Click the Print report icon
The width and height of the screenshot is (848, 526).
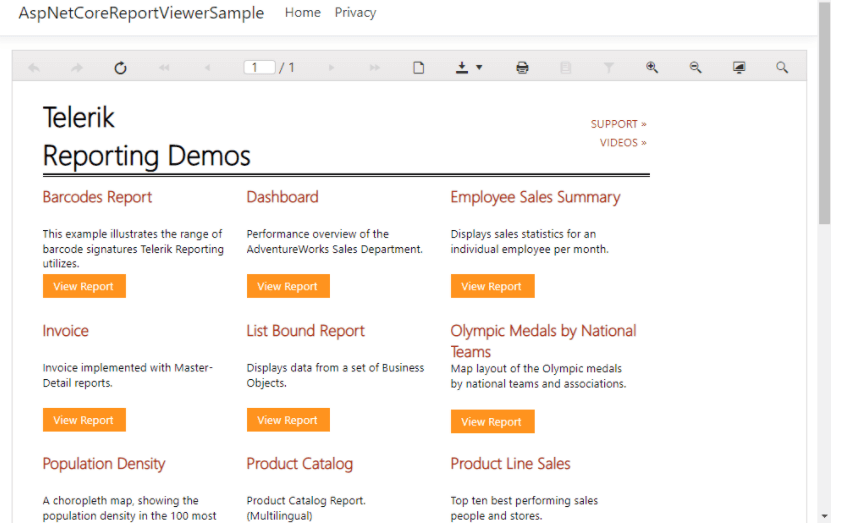(x=522, y=68)
